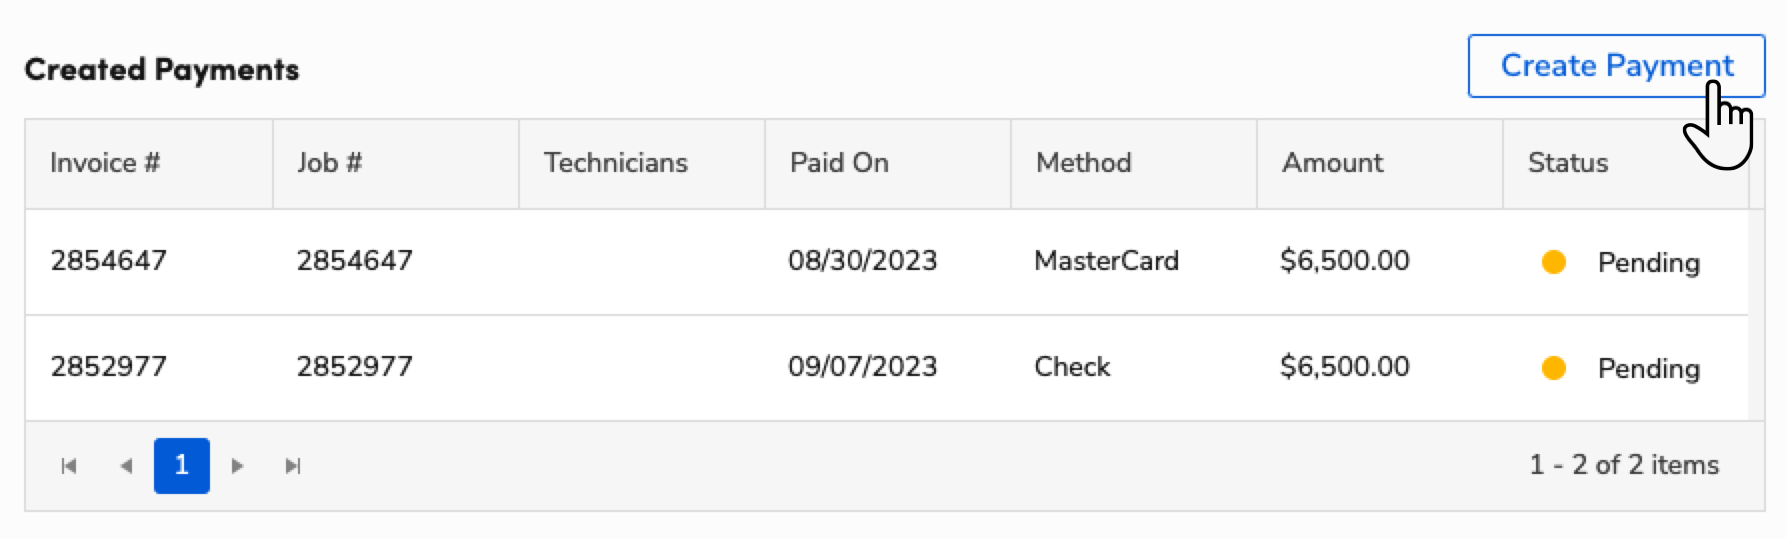Screen dimensions: 1786x538
Task: Click the Technicians column header
Action: pyautogui.click(x=615, y=163)
